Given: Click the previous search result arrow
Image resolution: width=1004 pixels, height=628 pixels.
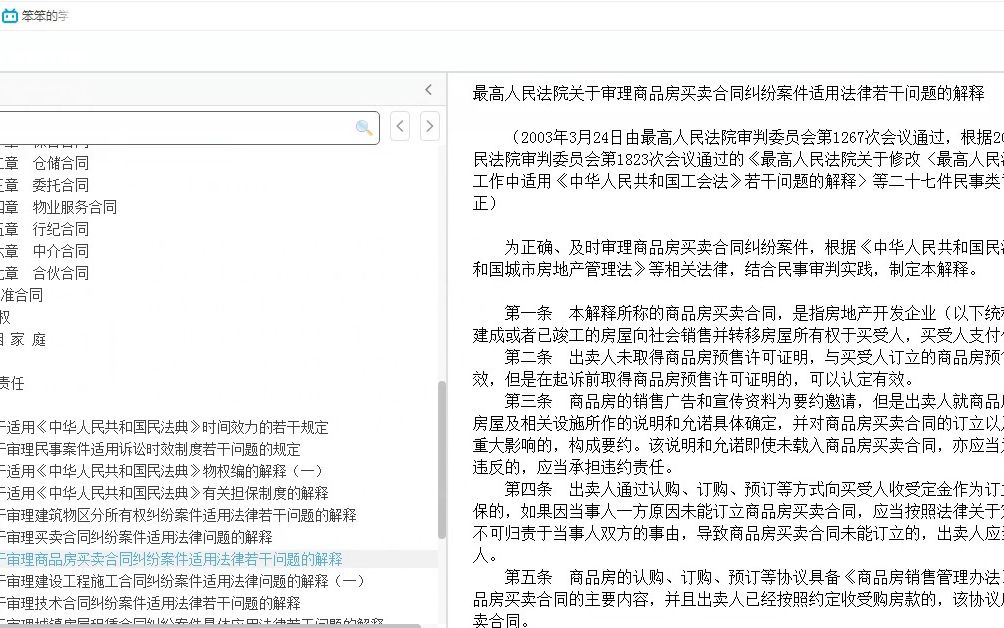Looking at the screenshot, I should tap(399, 126).
